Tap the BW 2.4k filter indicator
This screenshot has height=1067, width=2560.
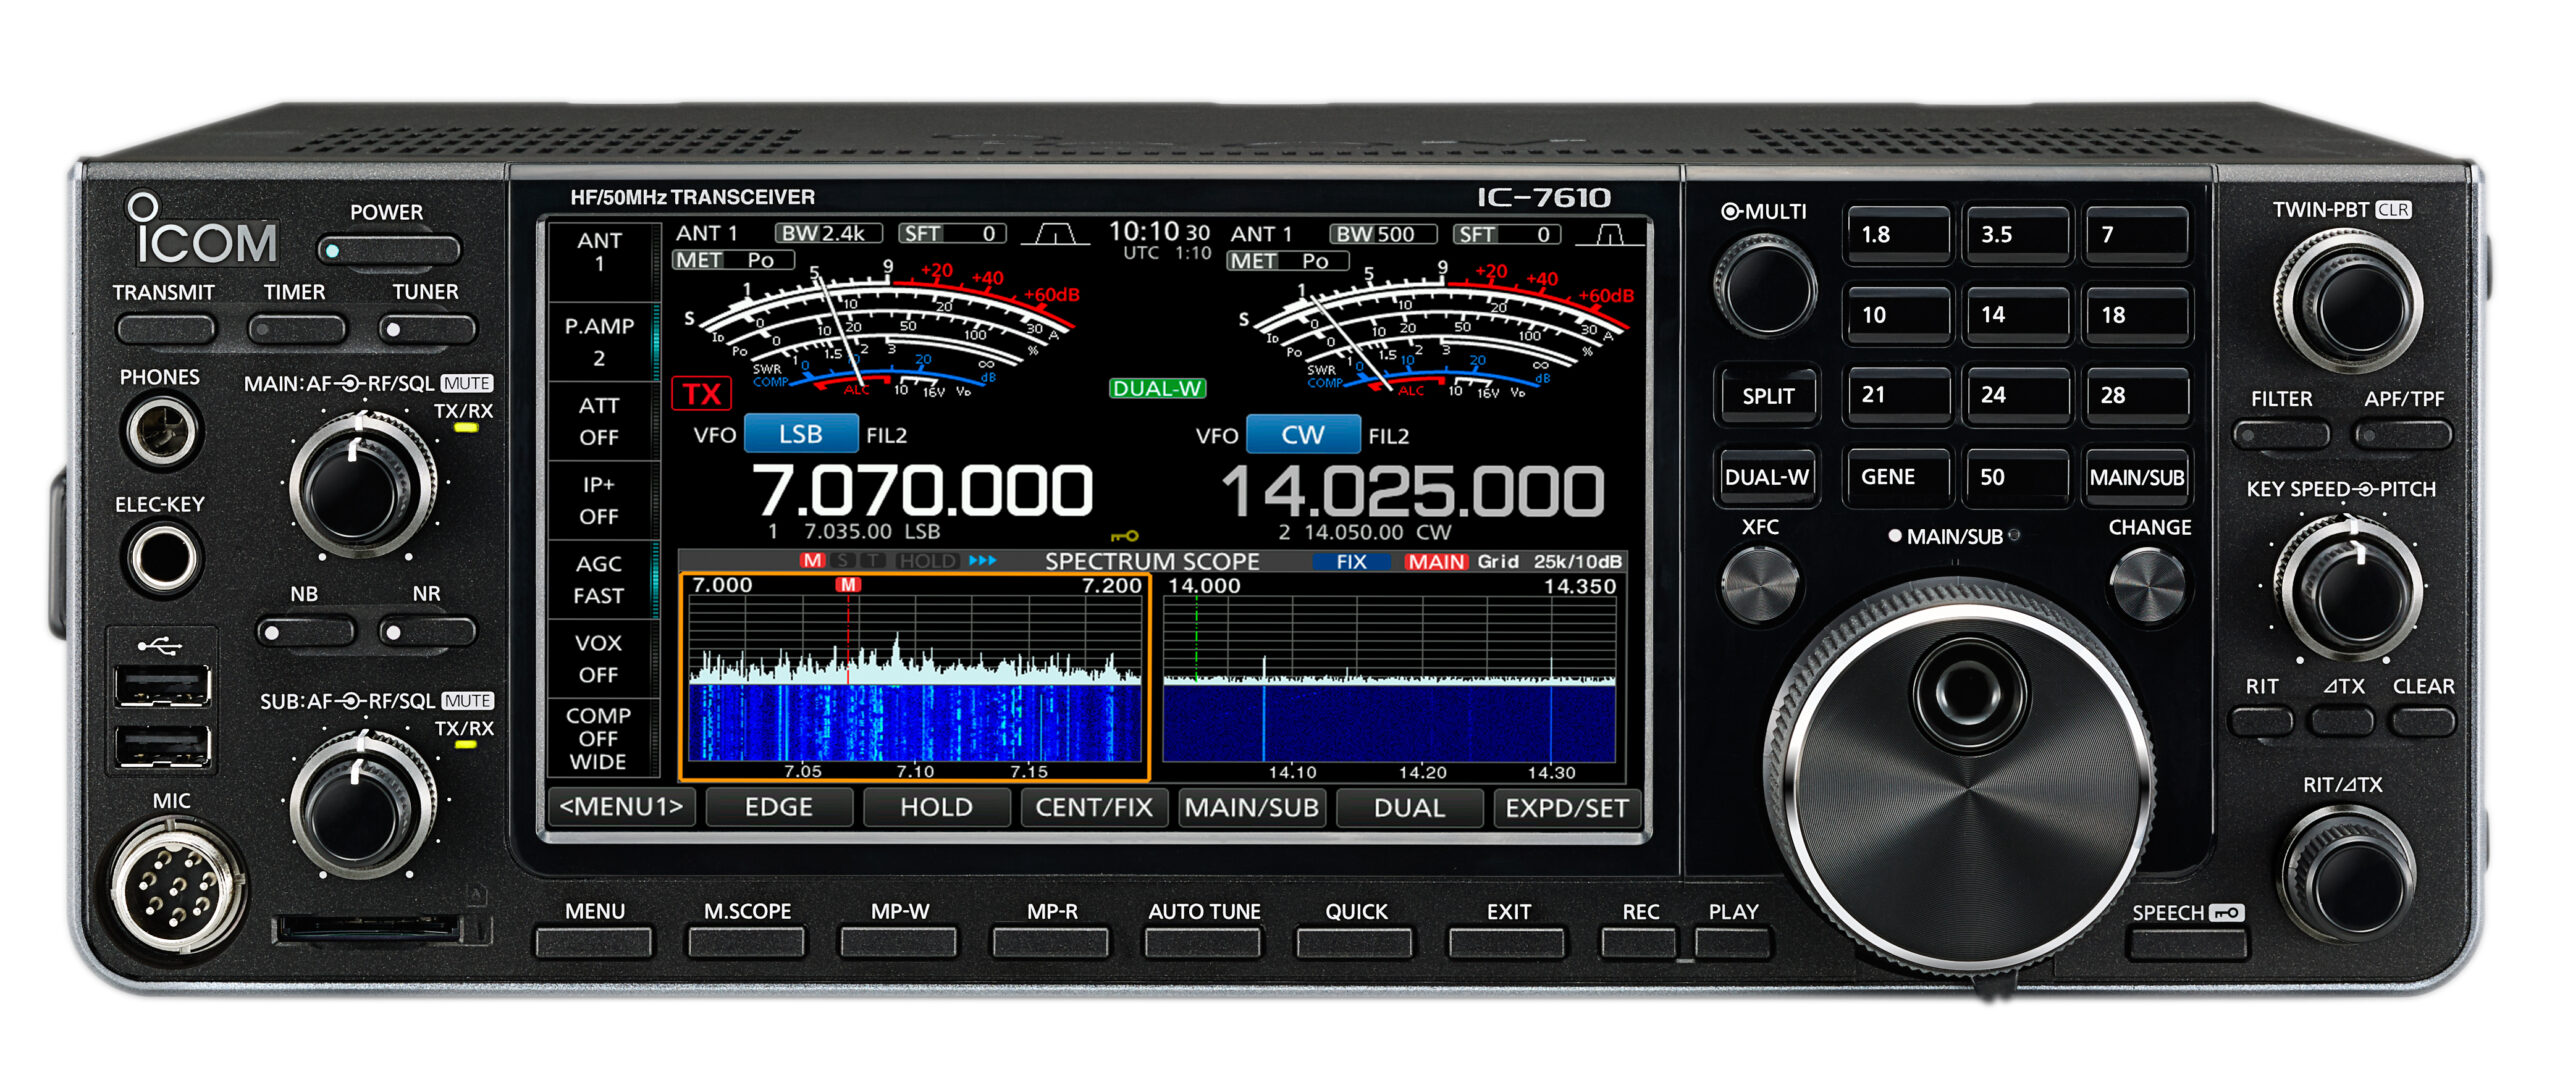click(x=828, y=233)
